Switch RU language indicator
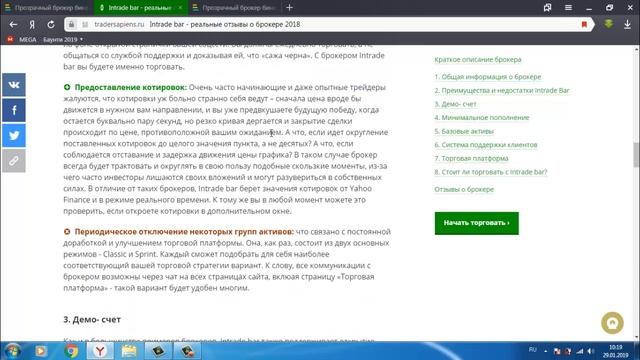 click(x=533, y=350)
